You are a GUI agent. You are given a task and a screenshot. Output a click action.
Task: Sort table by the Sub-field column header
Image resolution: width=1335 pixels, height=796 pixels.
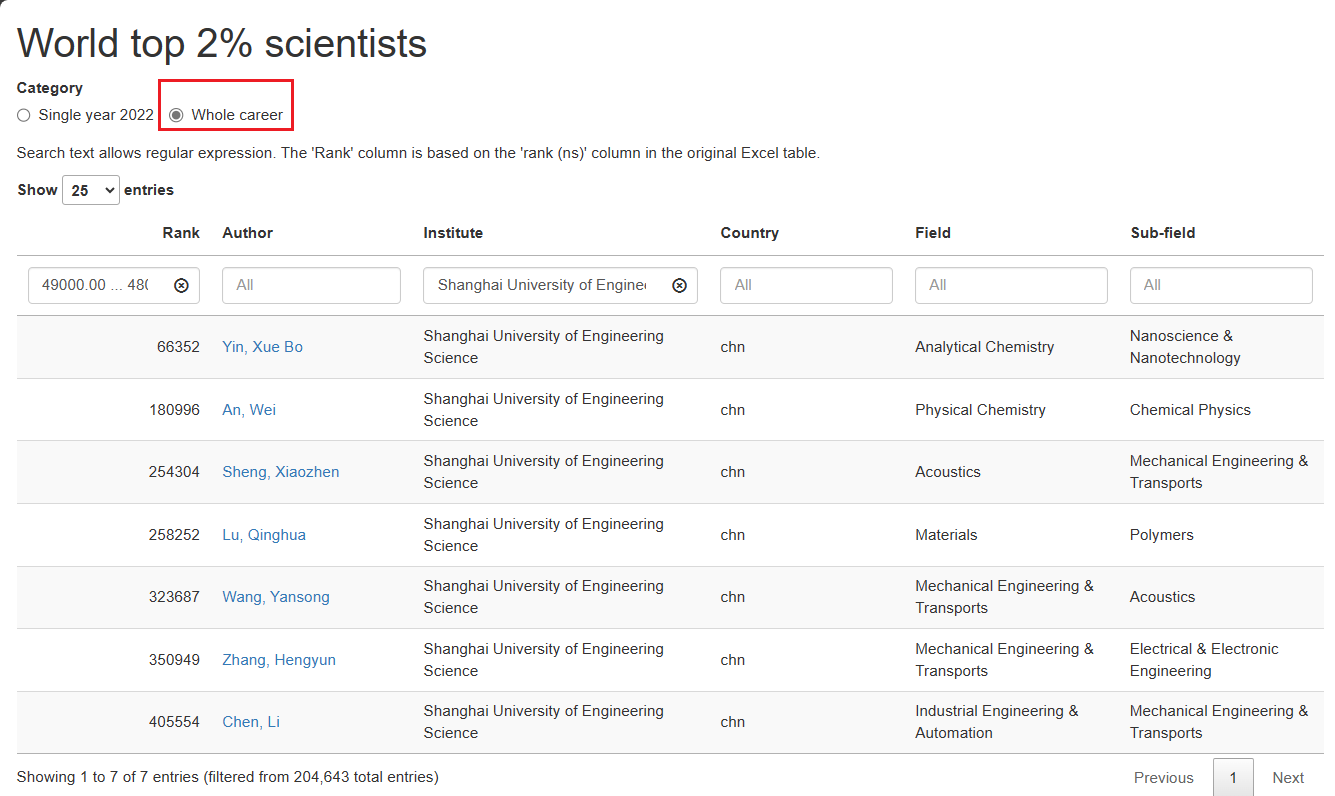tap(1163, 233)
